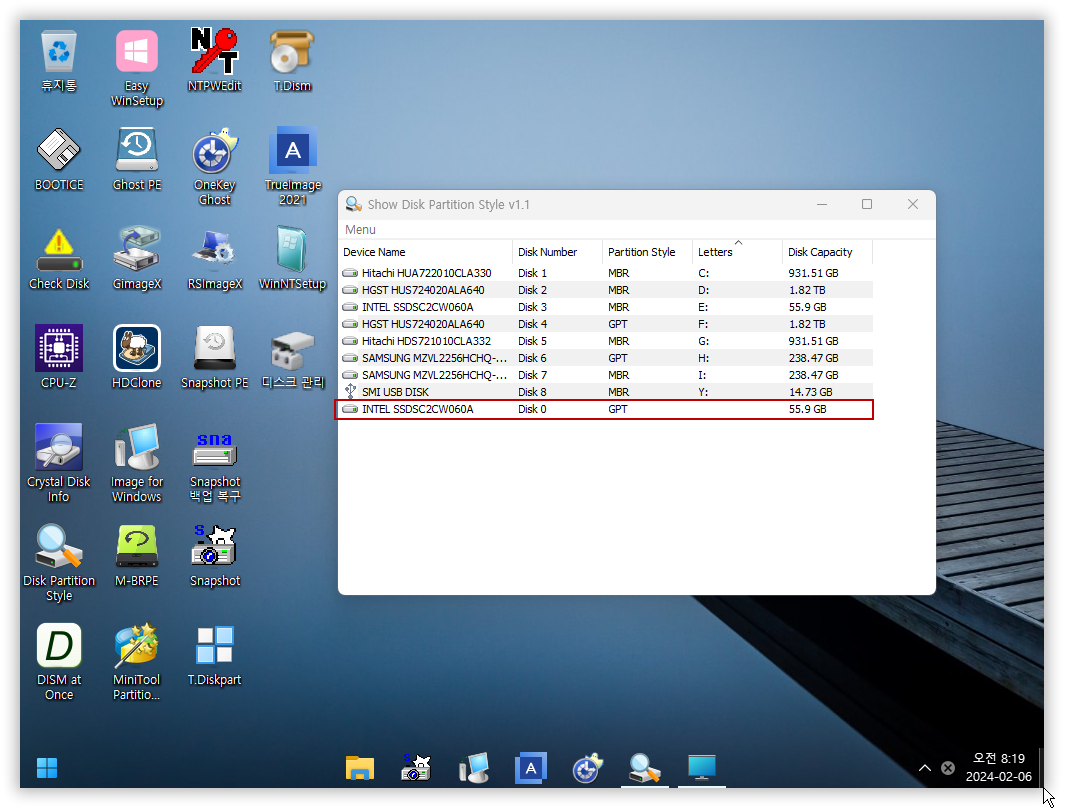Viewport: 1065px width, 809px height.
Task: Maximize the Show Disk Partition Style window
Action: (x=867, y=204)
